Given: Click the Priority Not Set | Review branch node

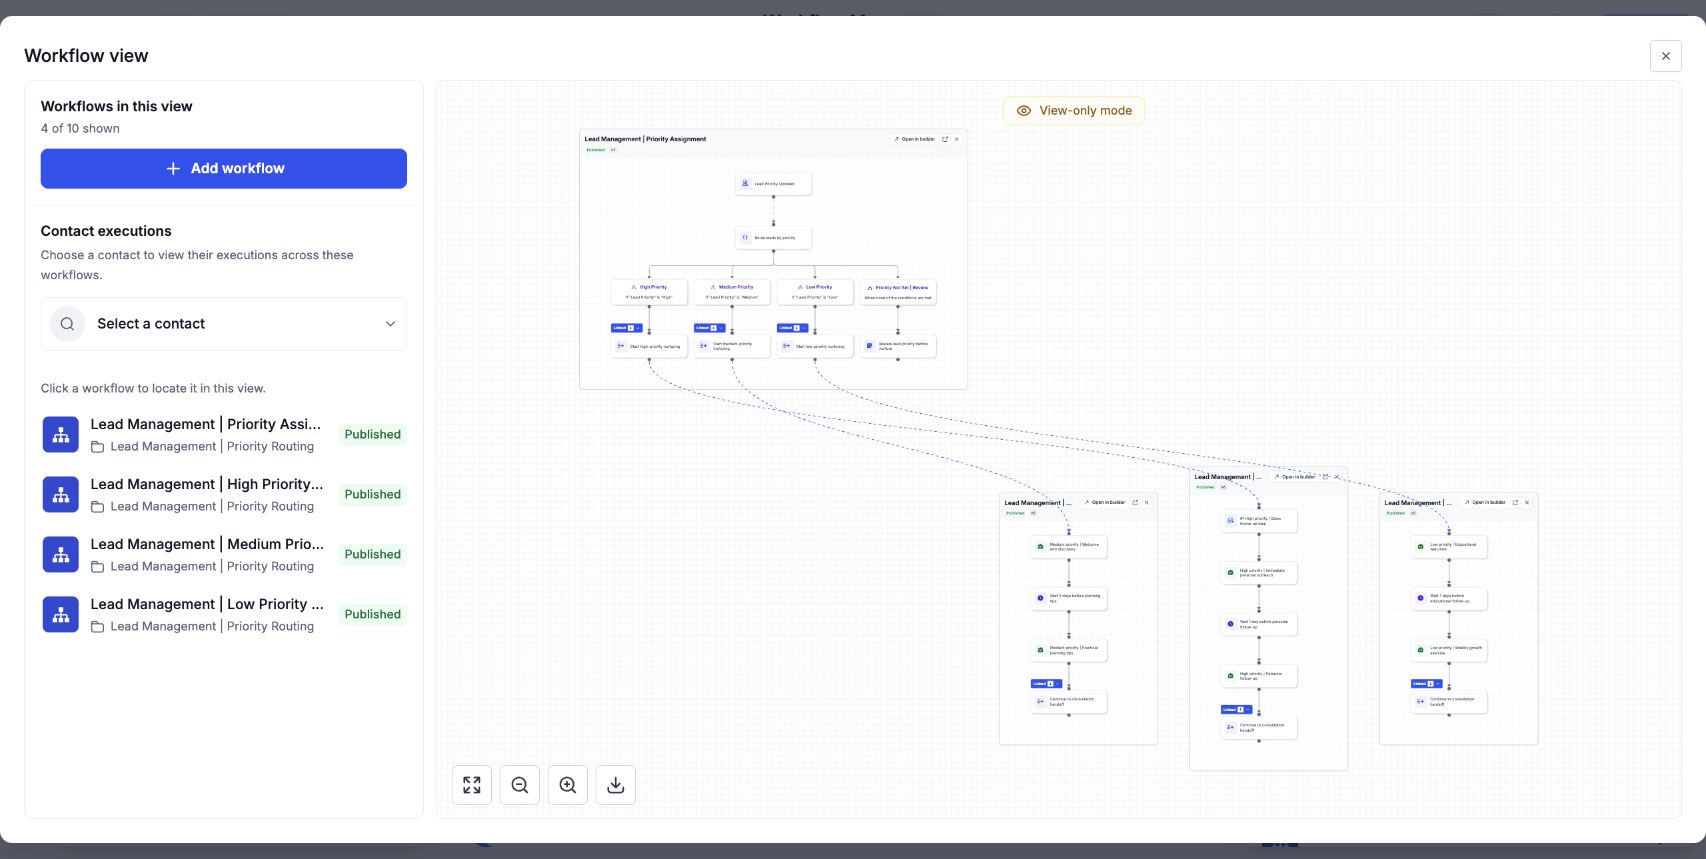Looking at the screenshot, I should click(x=898, y=292).
